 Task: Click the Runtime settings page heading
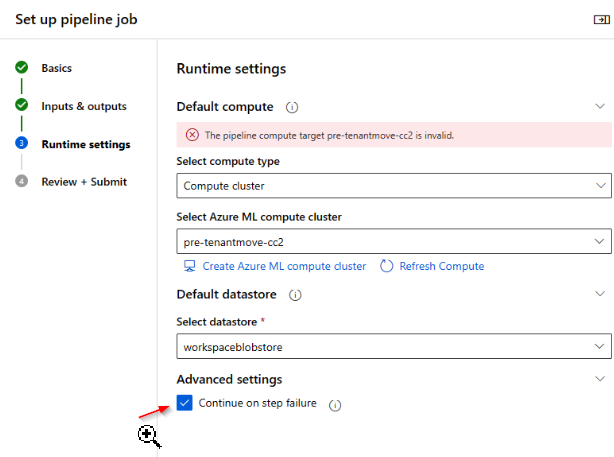pyautogui.click(x=231, y=69)
